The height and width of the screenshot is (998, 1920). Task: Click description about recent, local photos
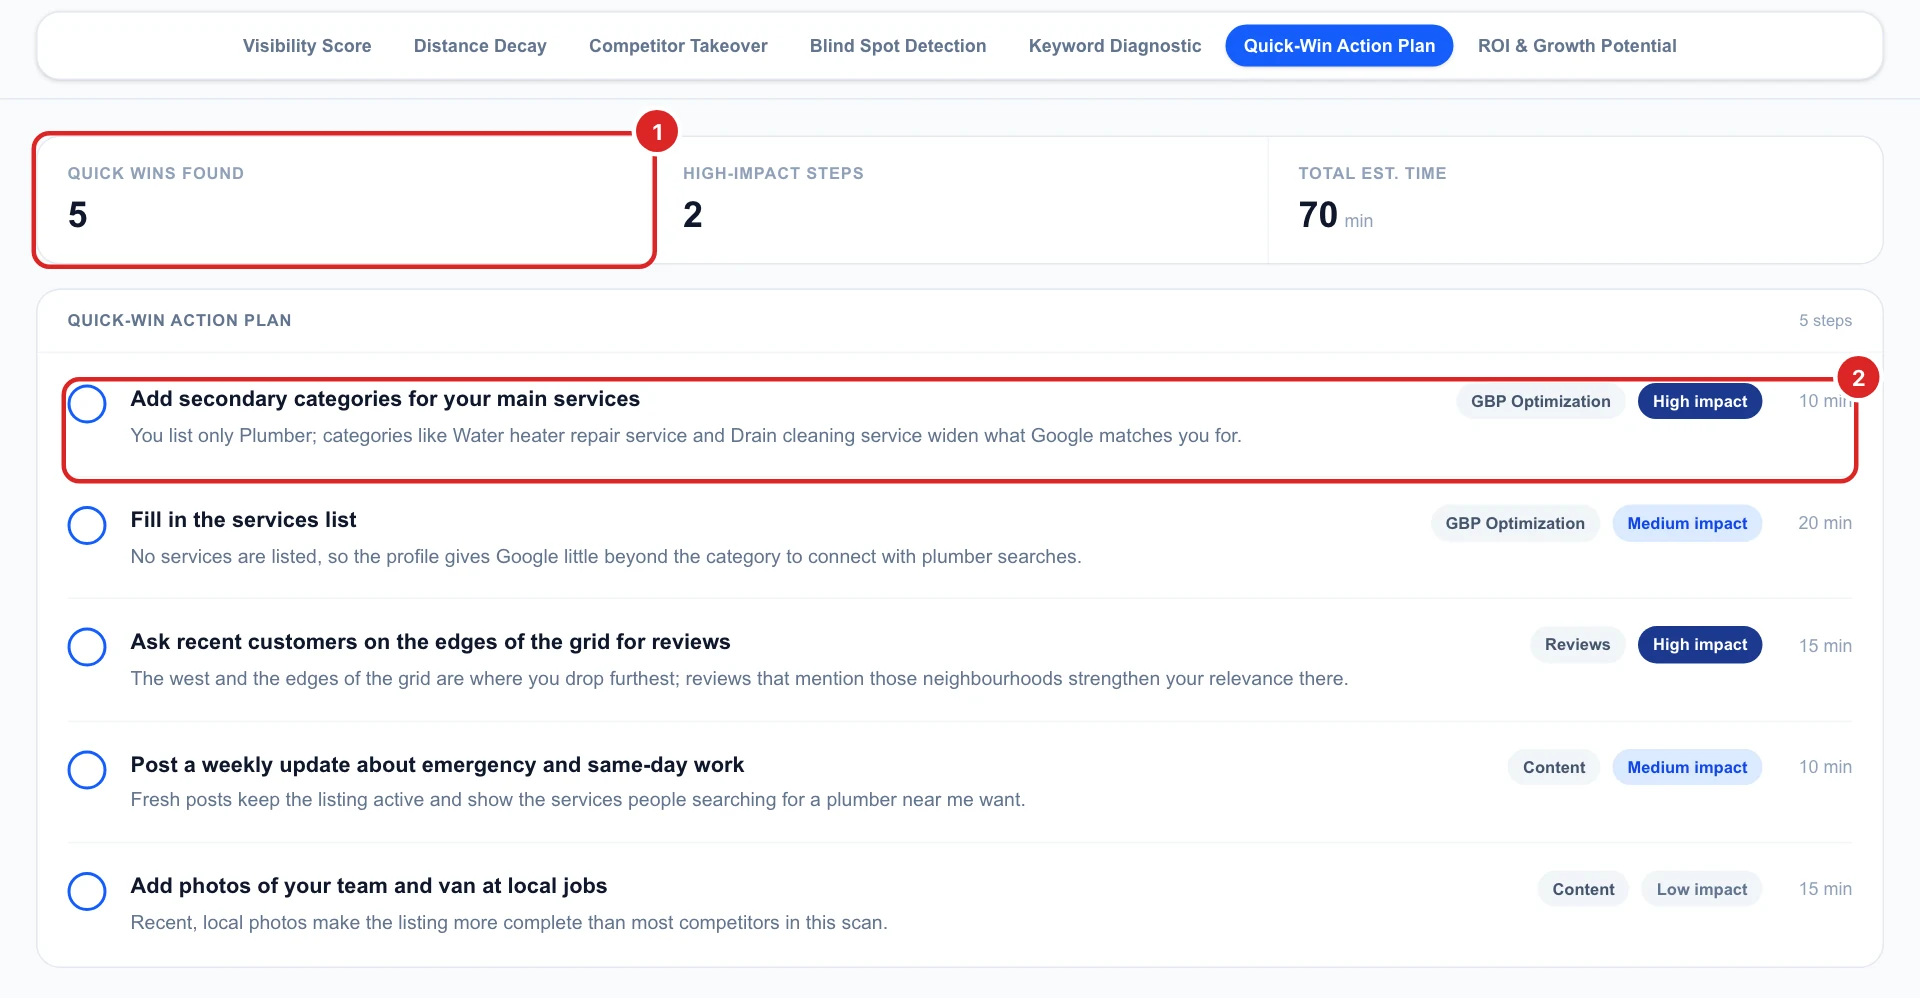509,923
